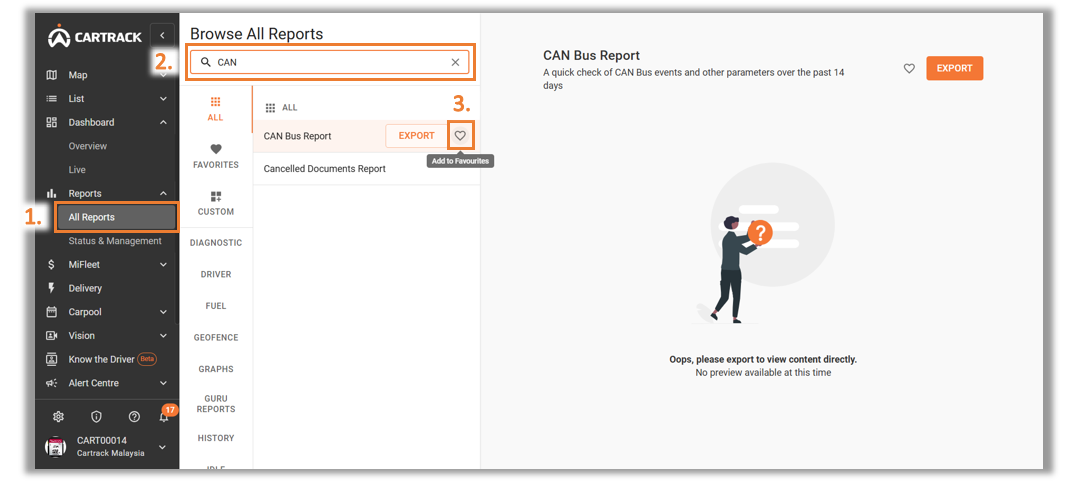
Task: Open the help question mark icon
Action: coord(134,417)
